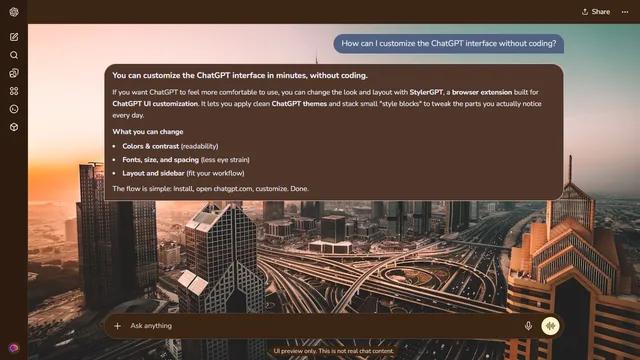Click 'The flow is simple' closing line
This screenshot has width=640, height=360.
[210, 189]
